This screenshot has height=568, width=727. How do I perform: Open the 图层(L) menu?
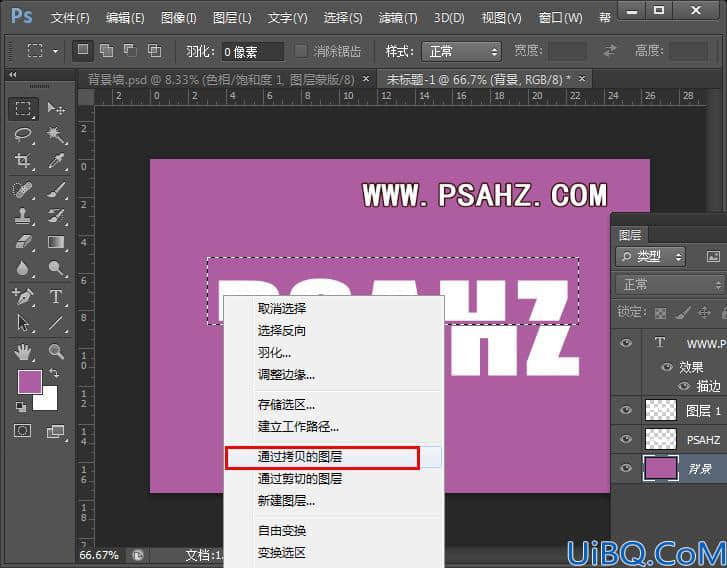(x=232, y=18)
